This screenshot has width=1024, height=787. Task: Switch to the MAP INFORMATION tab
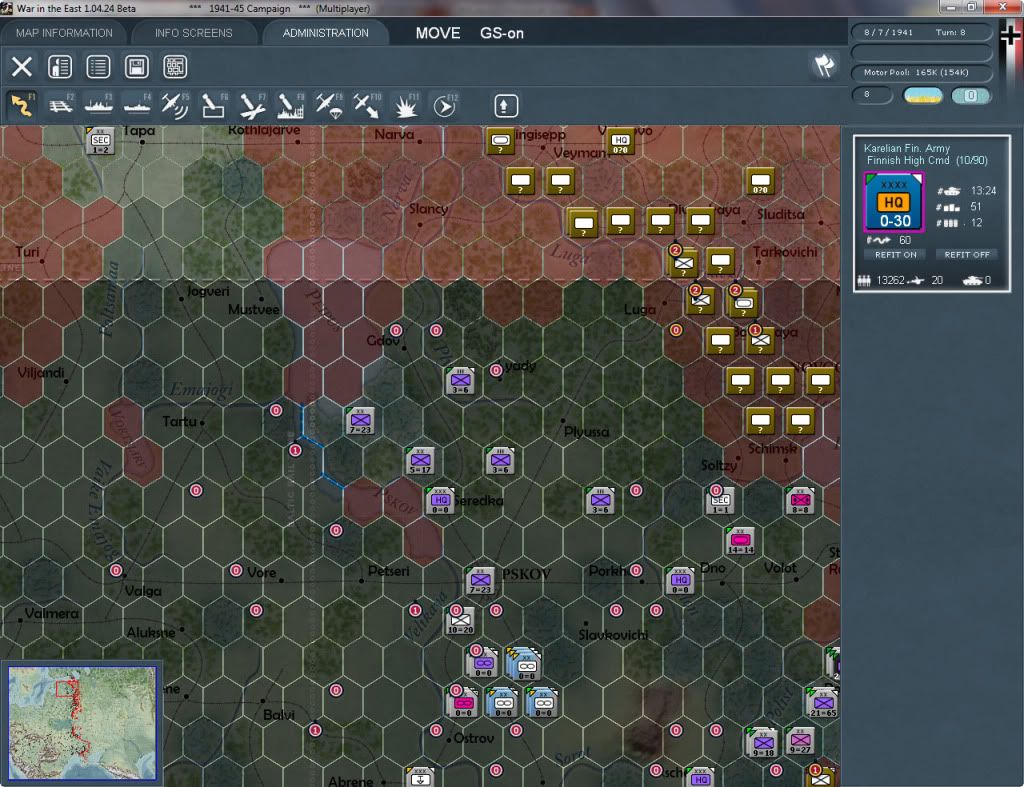64,33
